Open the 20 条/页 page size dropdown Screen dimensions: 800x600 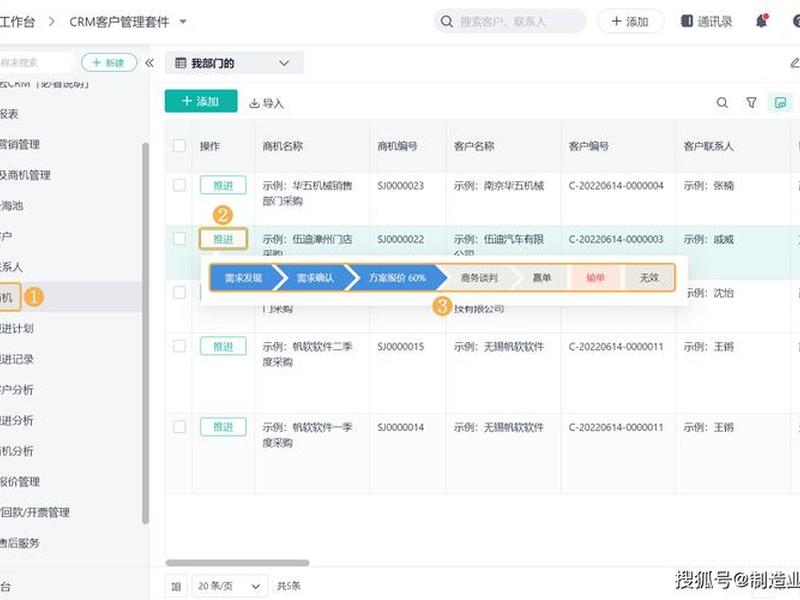click(229, 586)
